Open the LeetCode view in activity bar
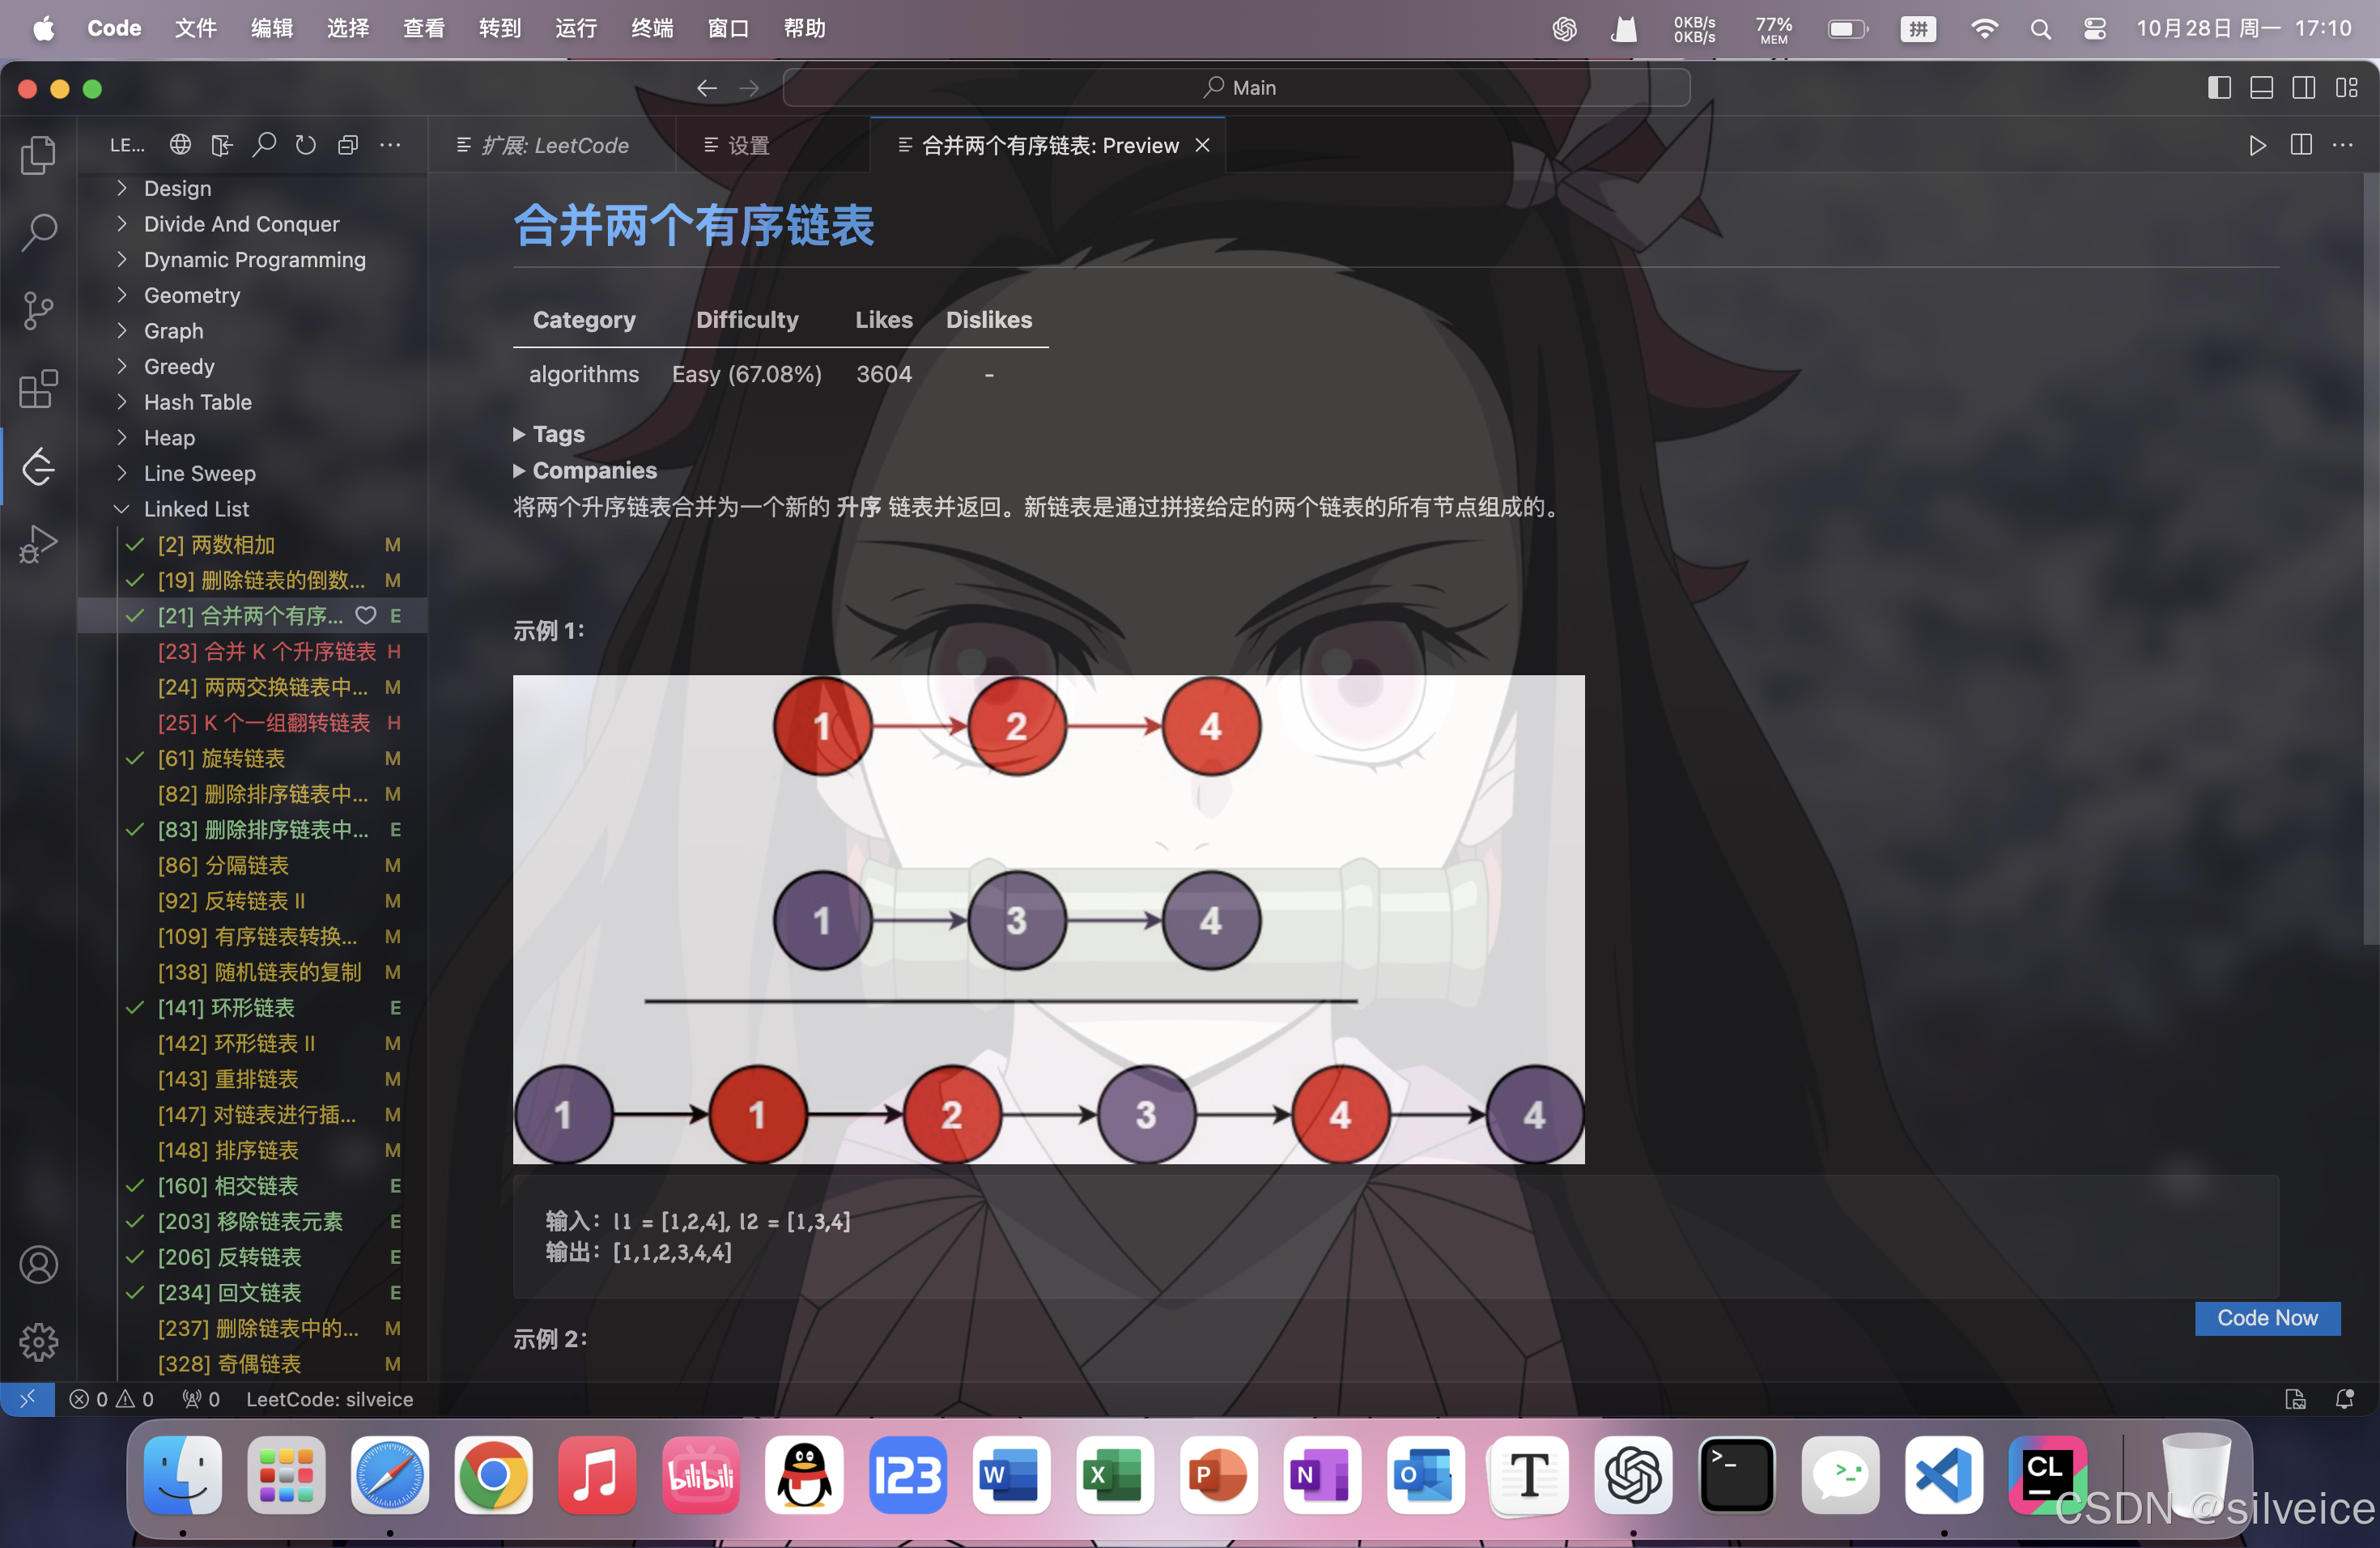This screenshot has height=1548, width=2380. [x=38, y=466]
